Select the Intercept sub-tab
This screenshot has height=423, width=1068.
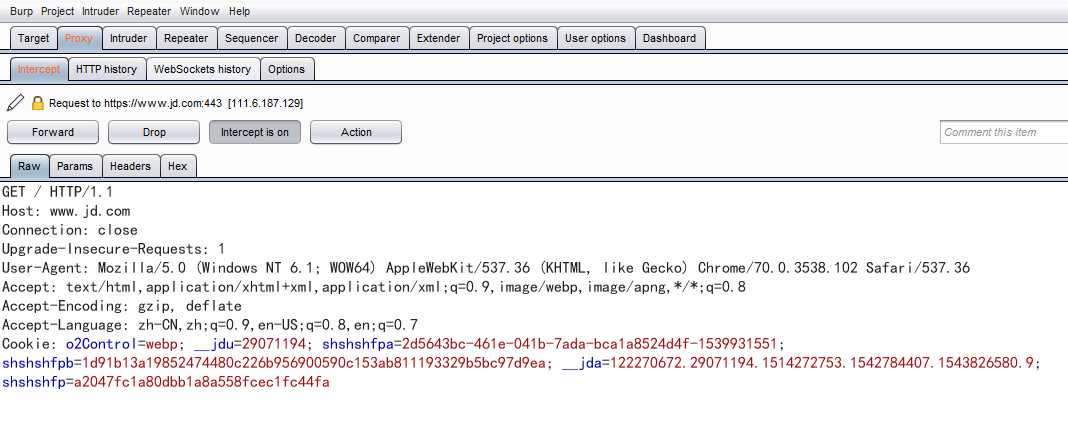(x=39, y=69)
